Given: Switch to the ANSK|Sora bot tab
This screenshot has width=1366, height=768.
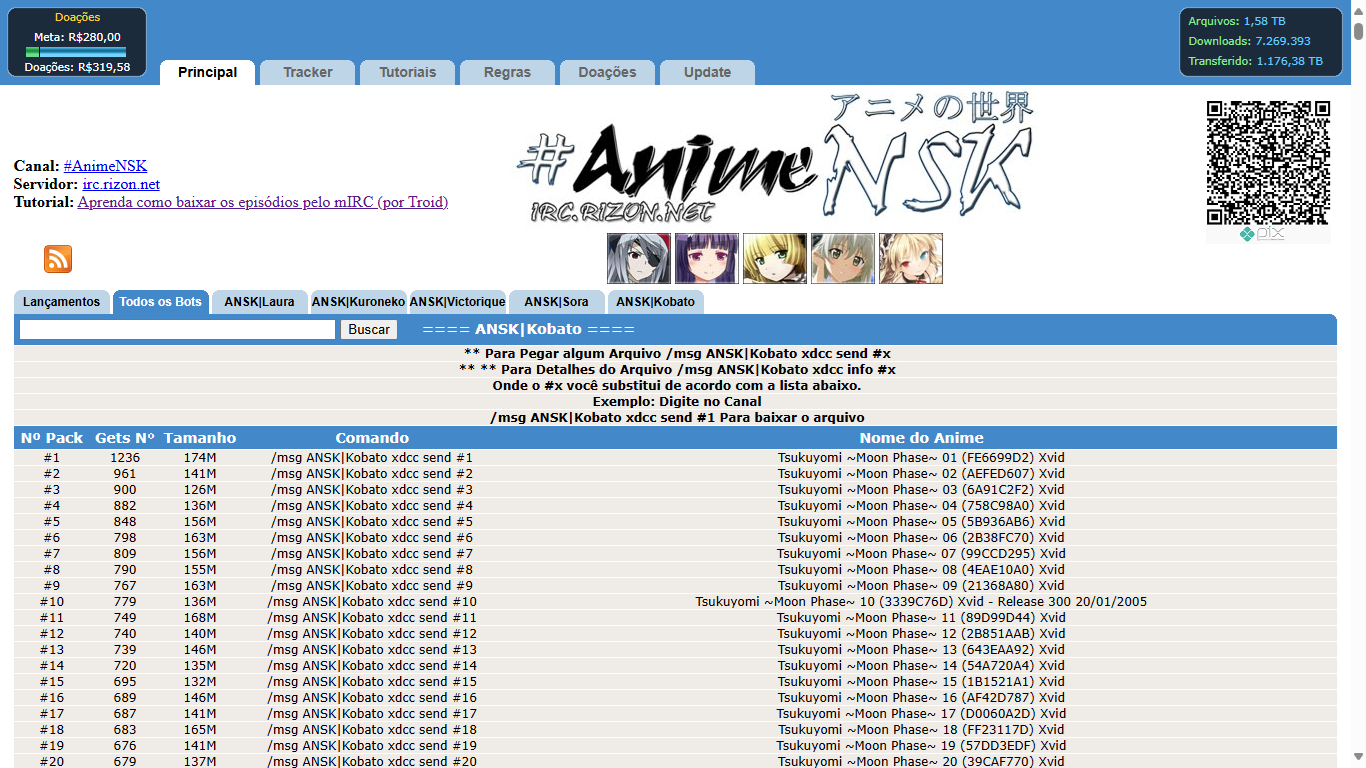Looking at the screenshot, I should (x=557, y=301).
